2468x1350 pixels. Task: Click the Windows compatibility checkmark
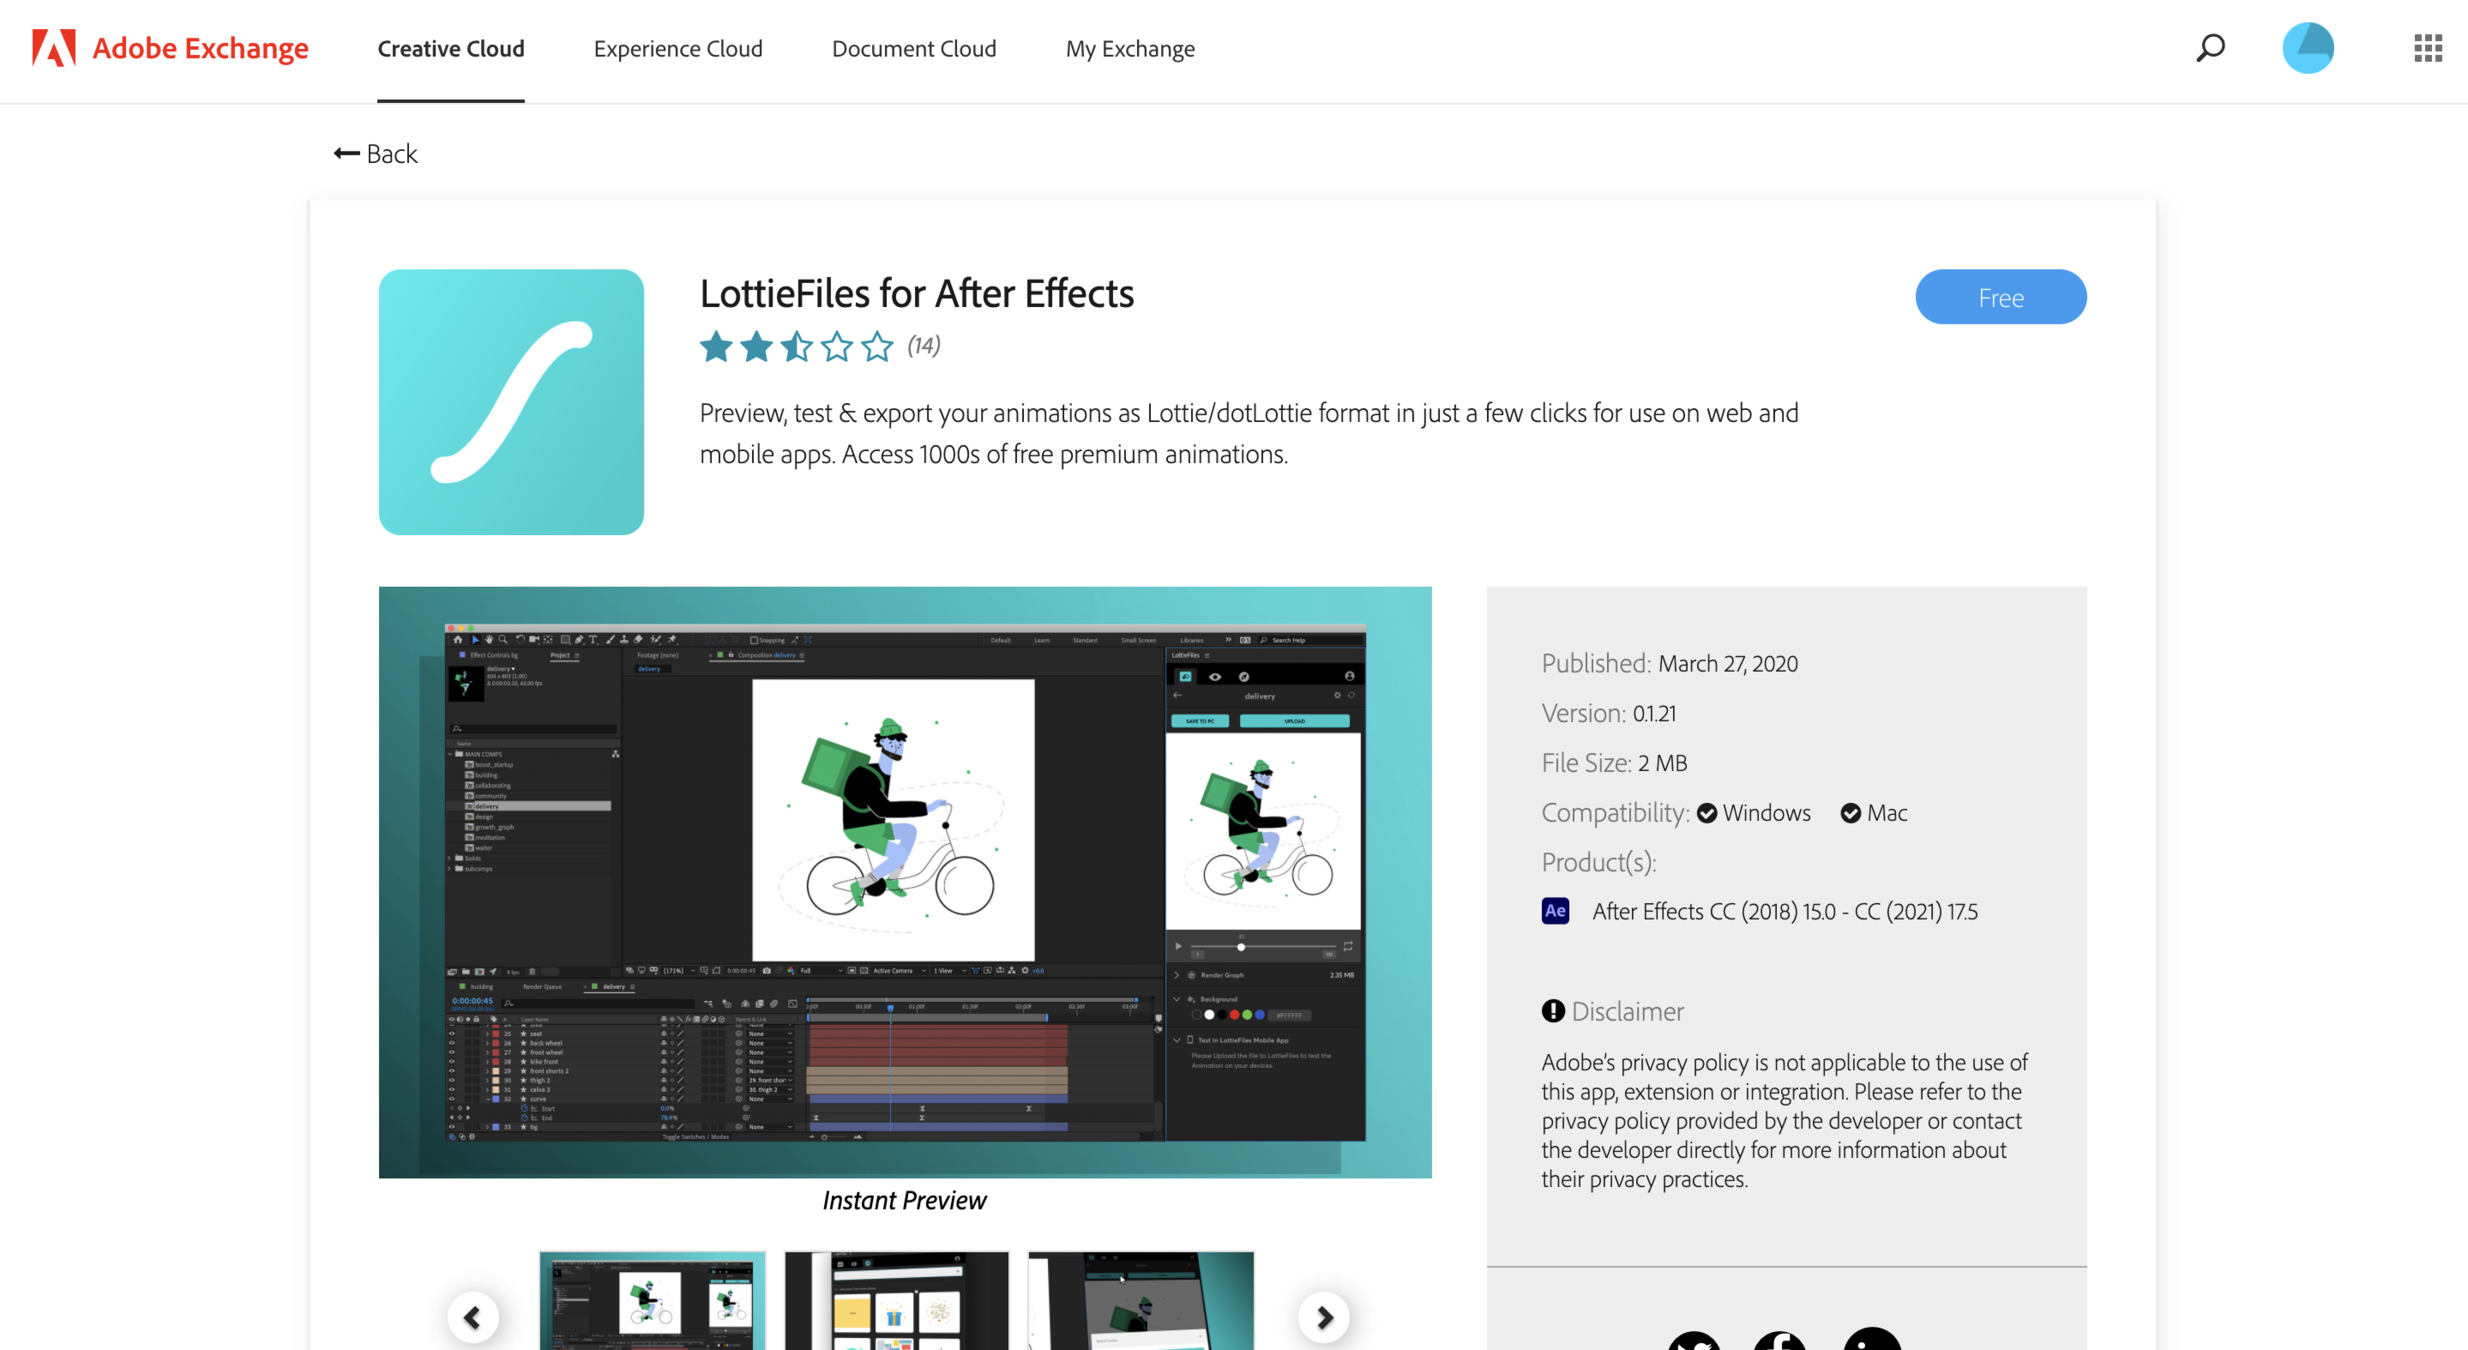tap(1707, 813)
